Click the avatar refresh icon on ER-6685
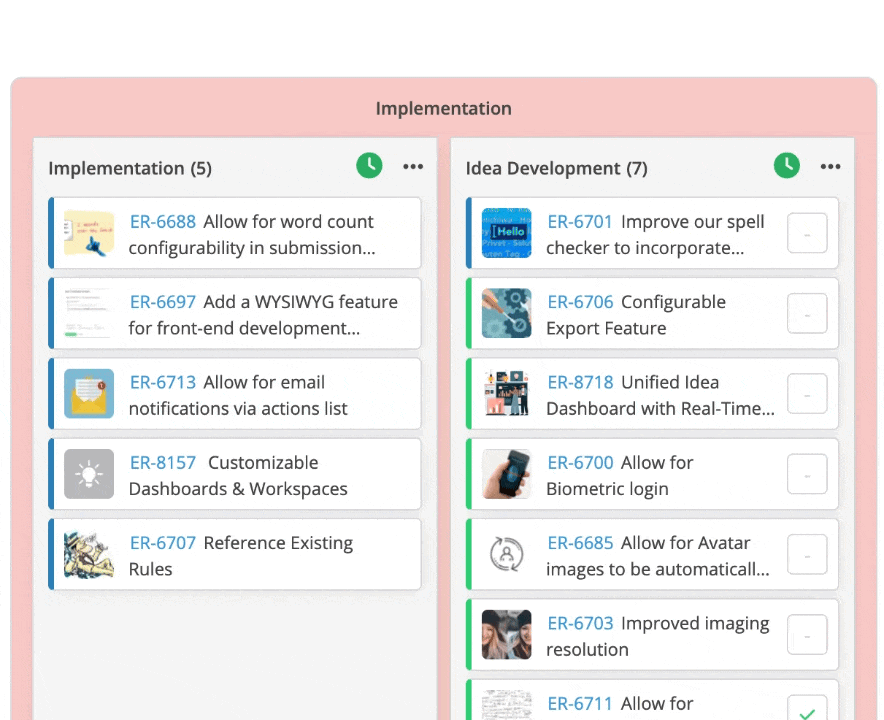 [506, 554]
